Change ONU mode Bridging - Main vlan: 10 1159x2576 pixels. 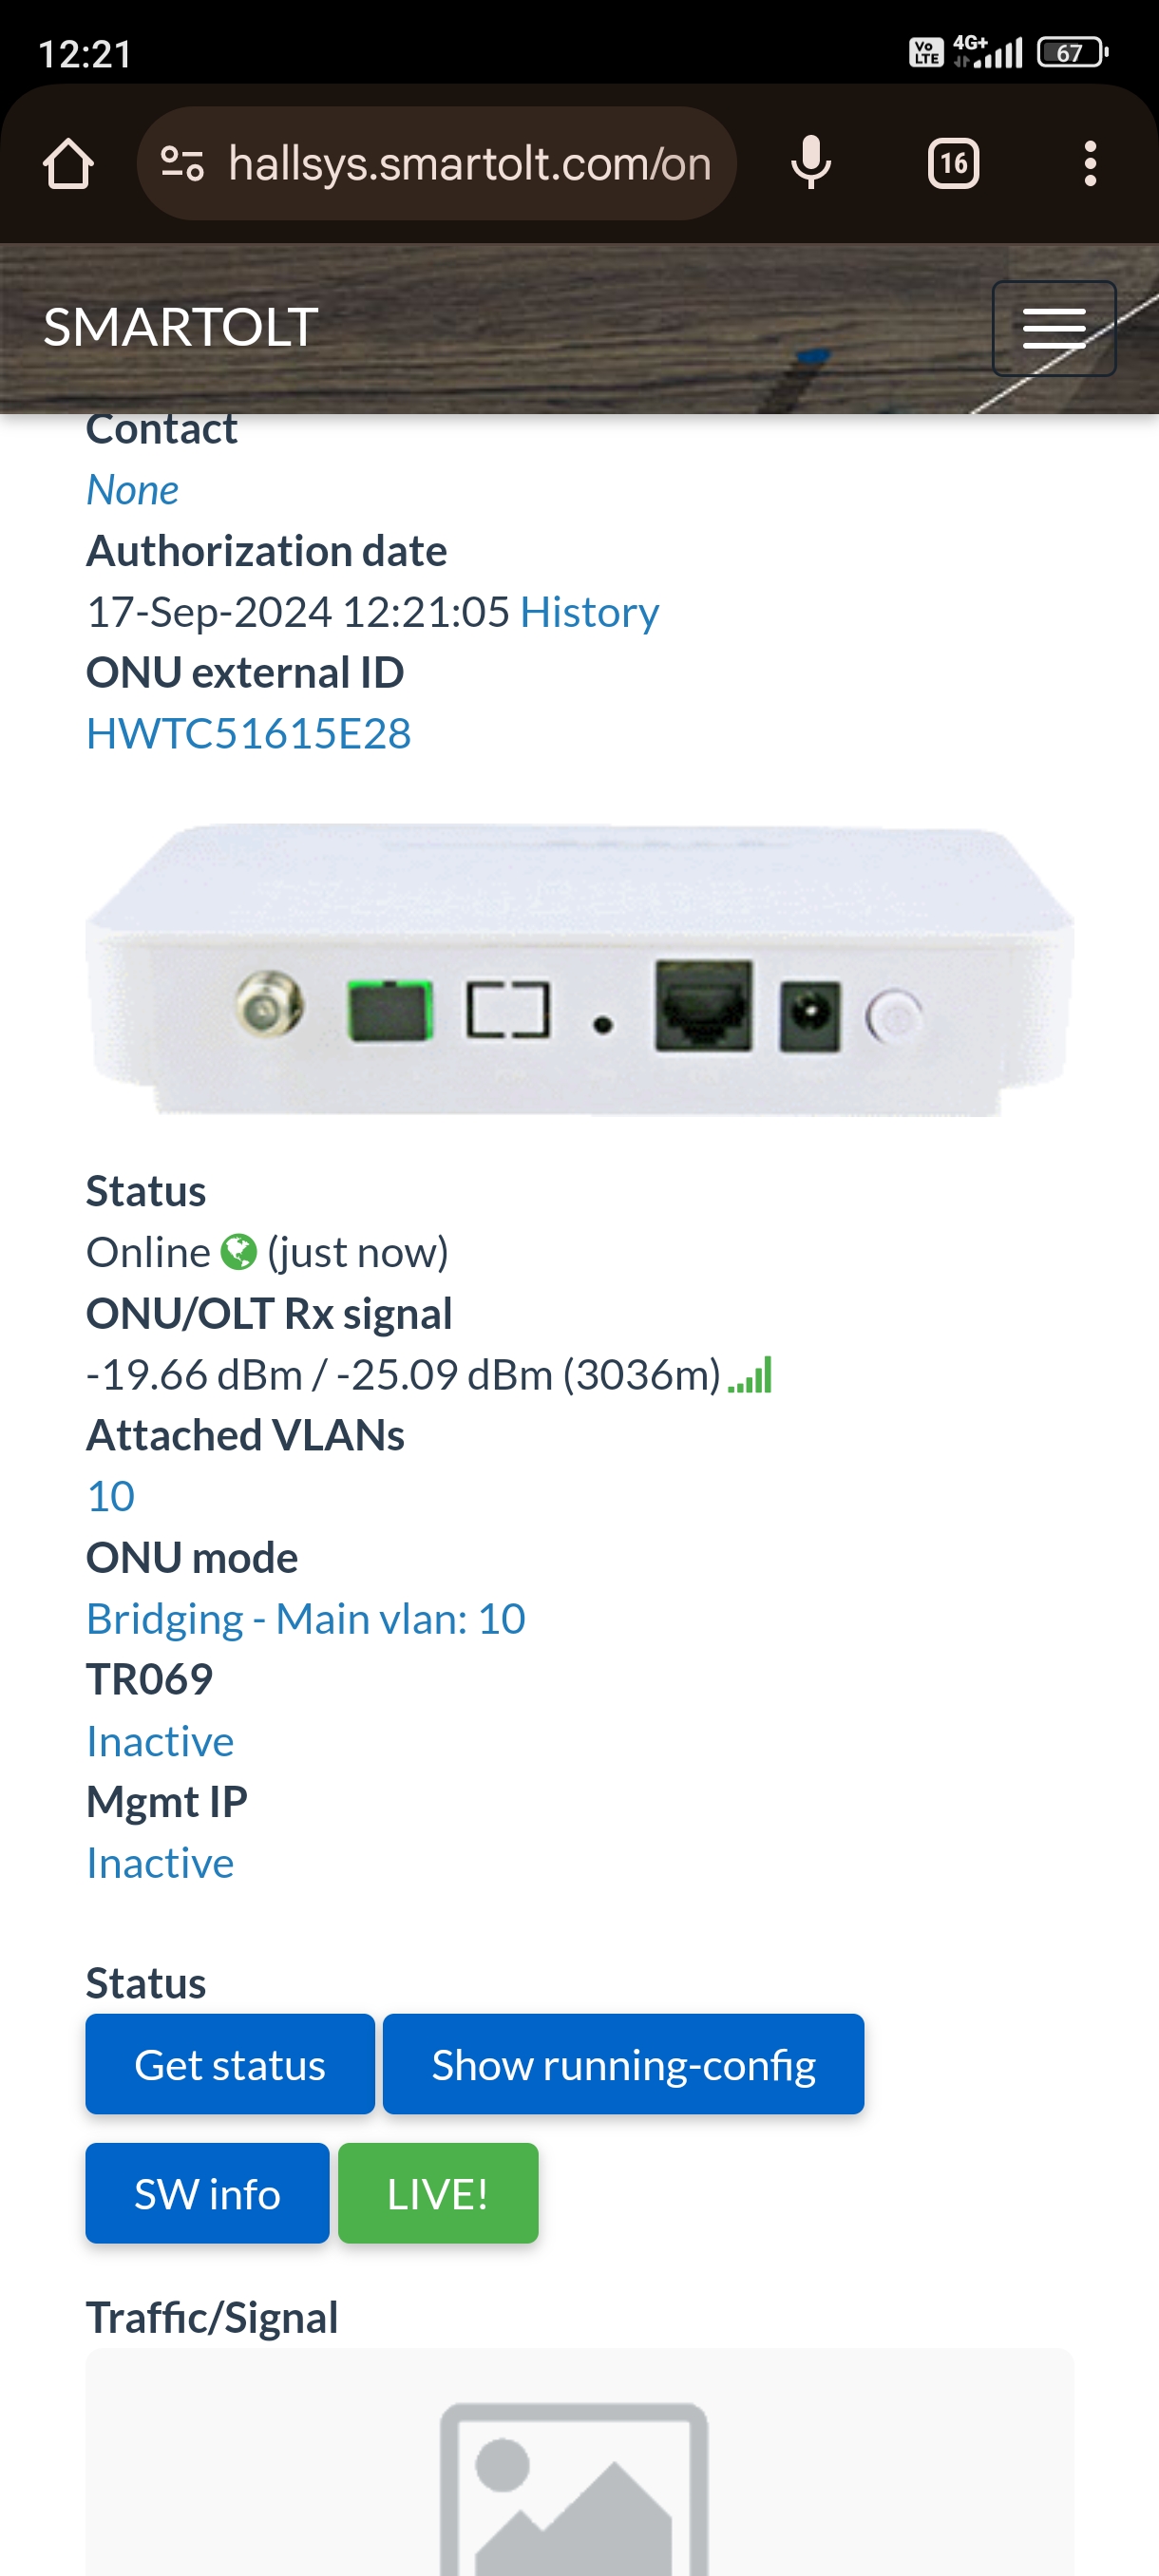tap(306, 1619)
